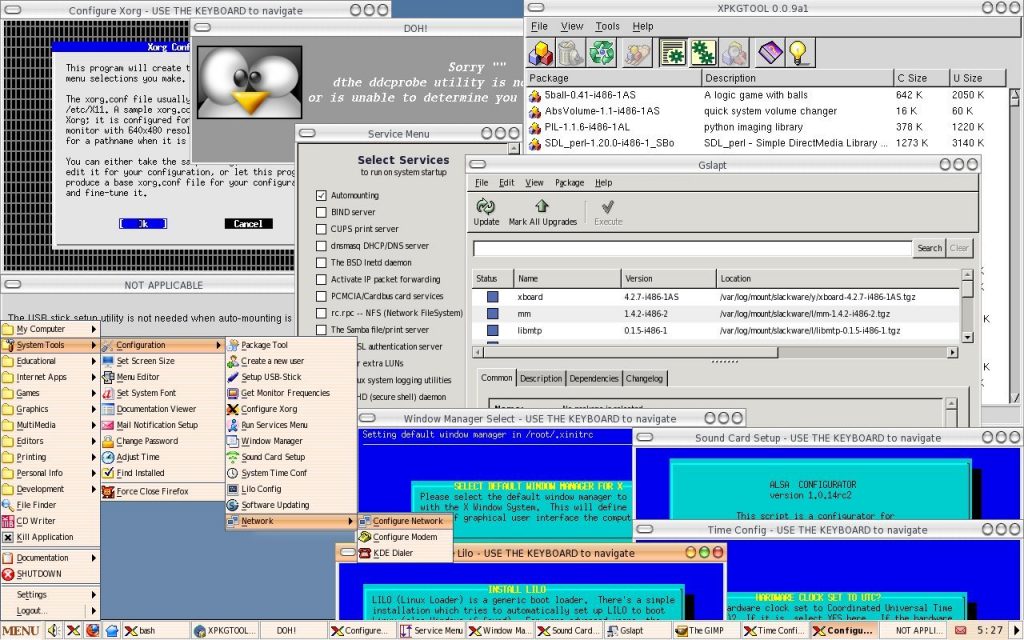Open the Tools menu in XPKGTOOL
The width and height of the screenshot is (1024, 640).
608,25
